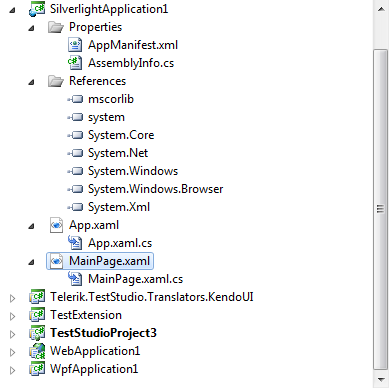This screenshot has height=388, width=389.
Task: Click the WpfApplication1 project icon
Action: pyautogui.click(x=37, y=369)
